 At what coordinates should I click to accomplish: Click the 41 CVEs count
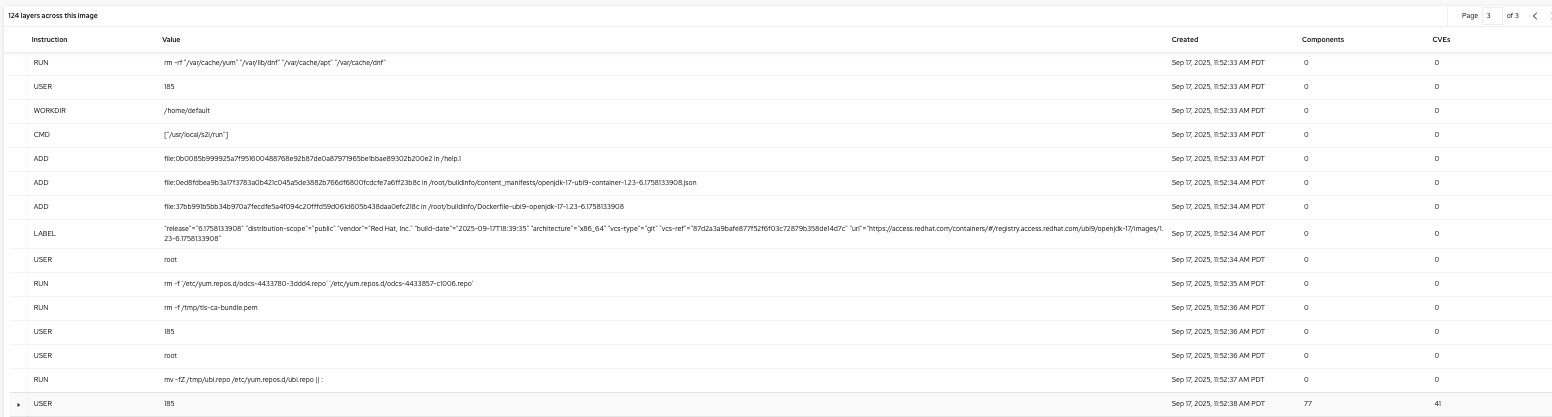(x=1437, y=404)
